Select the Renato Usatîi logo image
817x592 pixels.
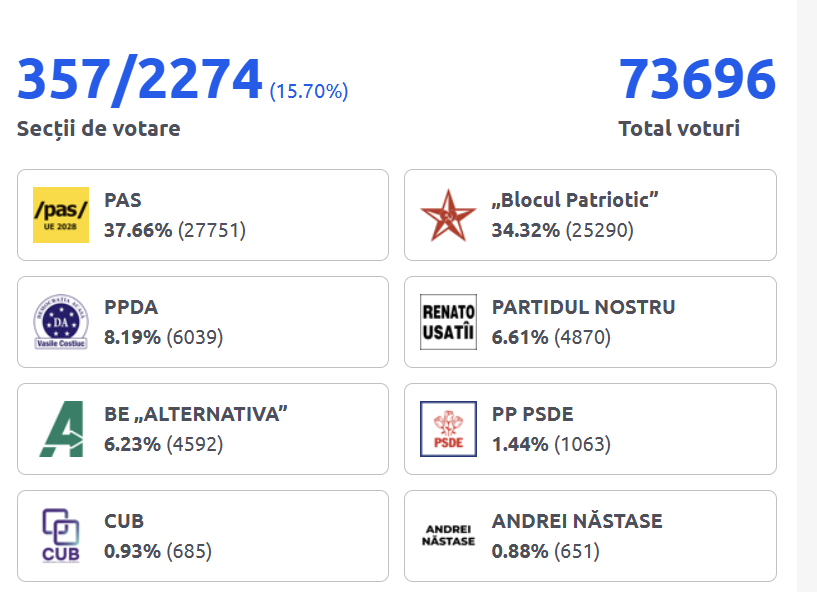point(448,322)
